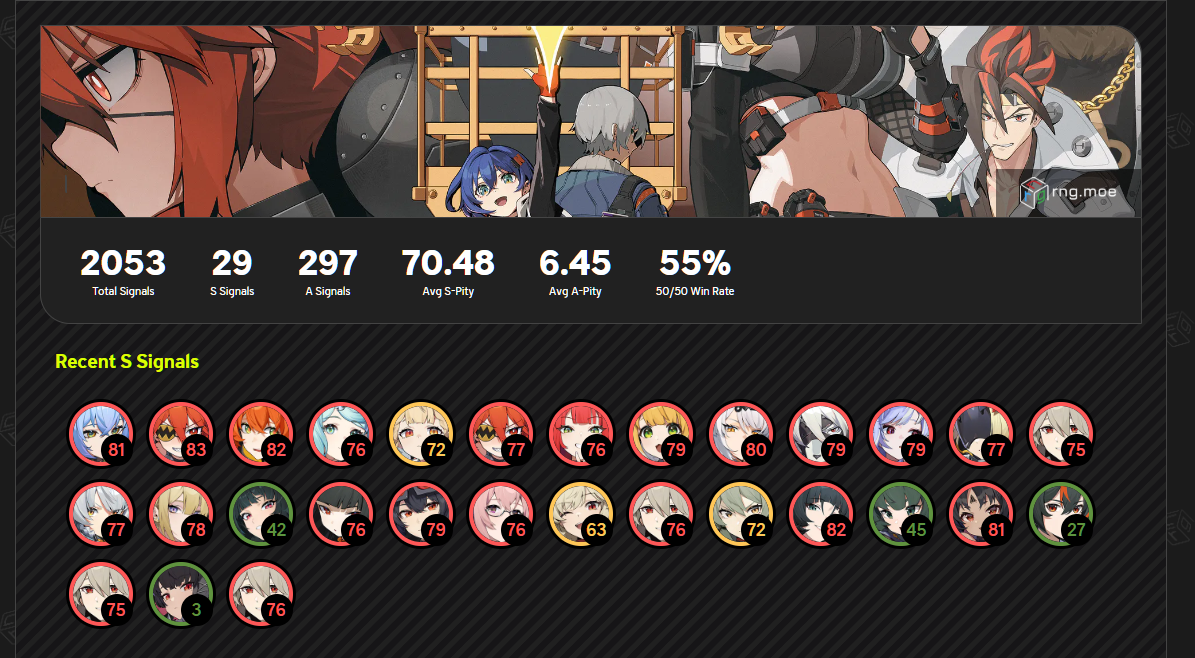The height and width of the screenshot is (658, 1195).
Task: Open the teal-haired avatar with pity 76
Action: coord(341,435)
